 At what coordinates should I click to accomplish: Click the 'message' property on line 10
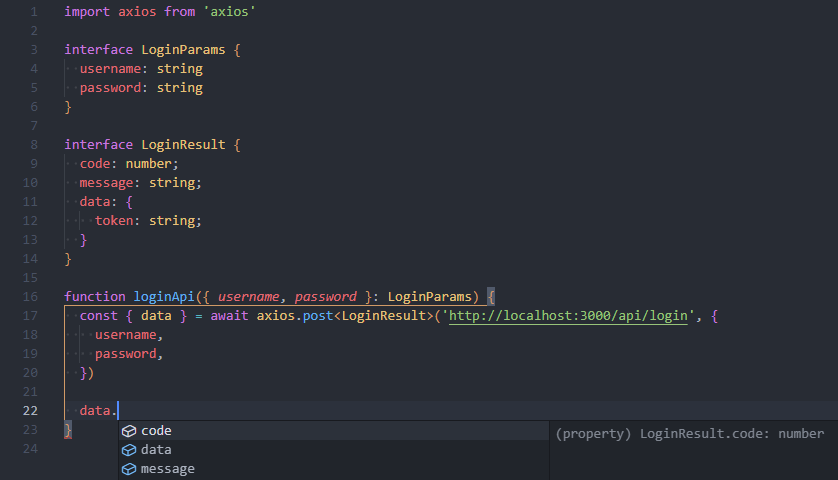pos(106,183)
